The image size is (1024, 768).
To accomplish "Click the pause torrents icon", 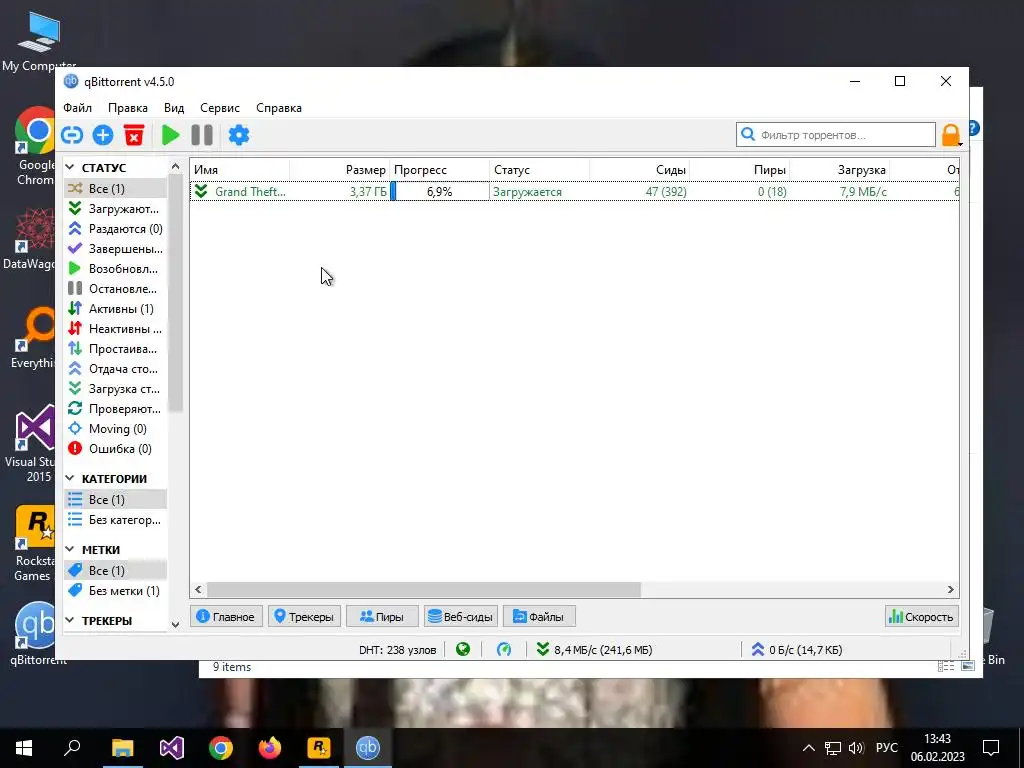I will (202, 135).
